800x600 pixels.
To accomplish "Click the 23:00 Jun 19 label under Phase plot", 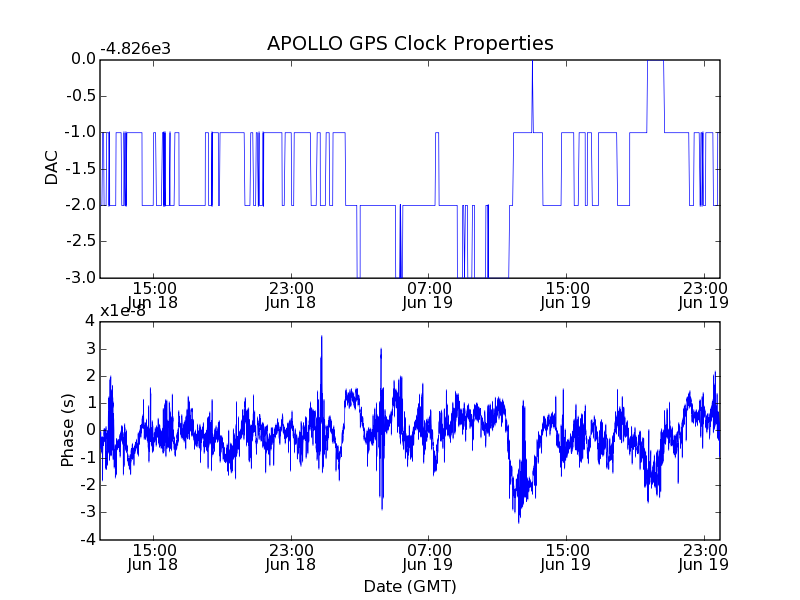I will (704, 557).
